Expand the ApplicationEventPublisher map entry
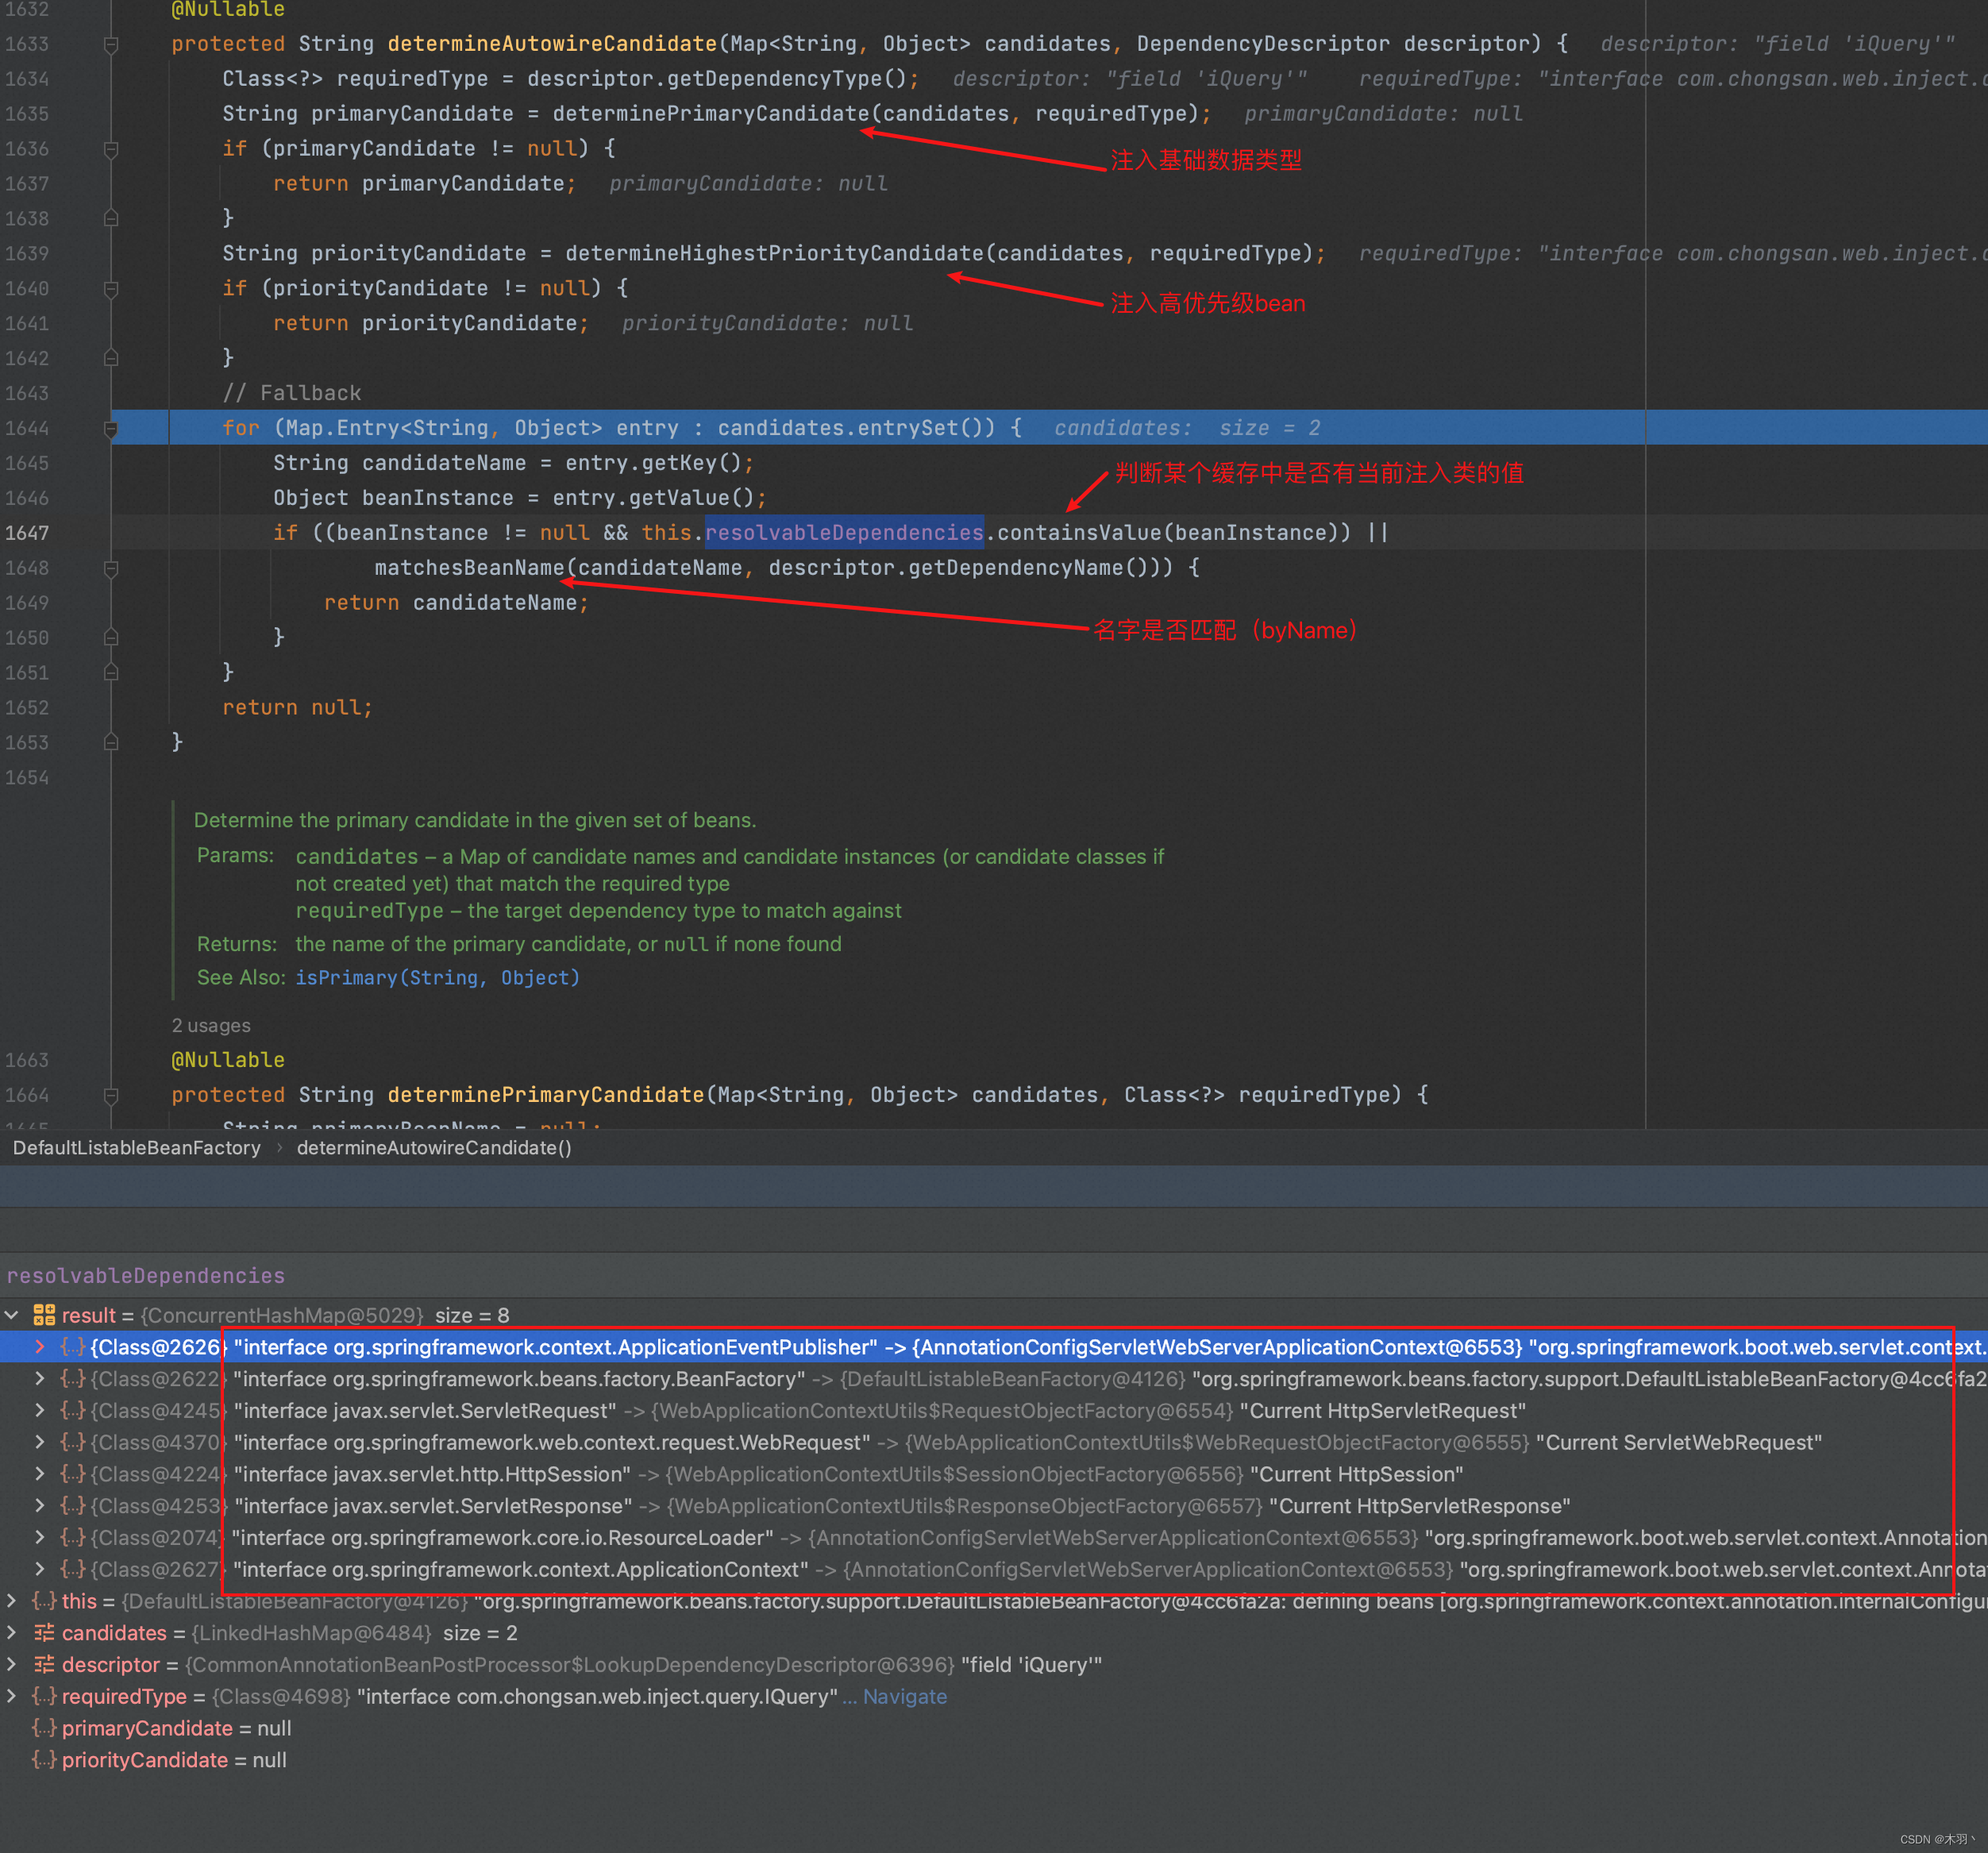 point(40,1347)
